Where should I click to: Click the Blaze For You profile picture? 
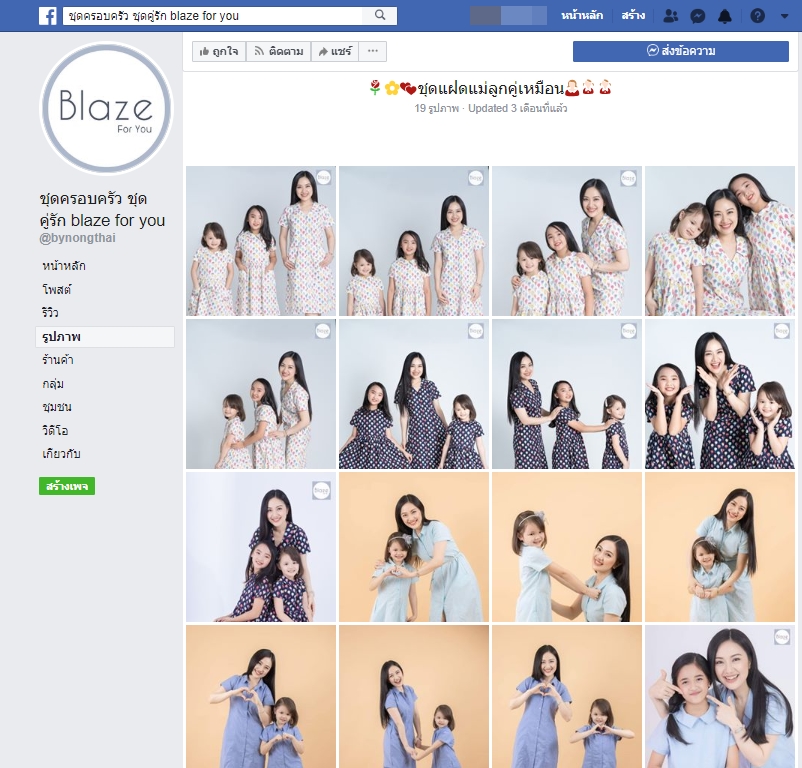[x=106, y=108]
